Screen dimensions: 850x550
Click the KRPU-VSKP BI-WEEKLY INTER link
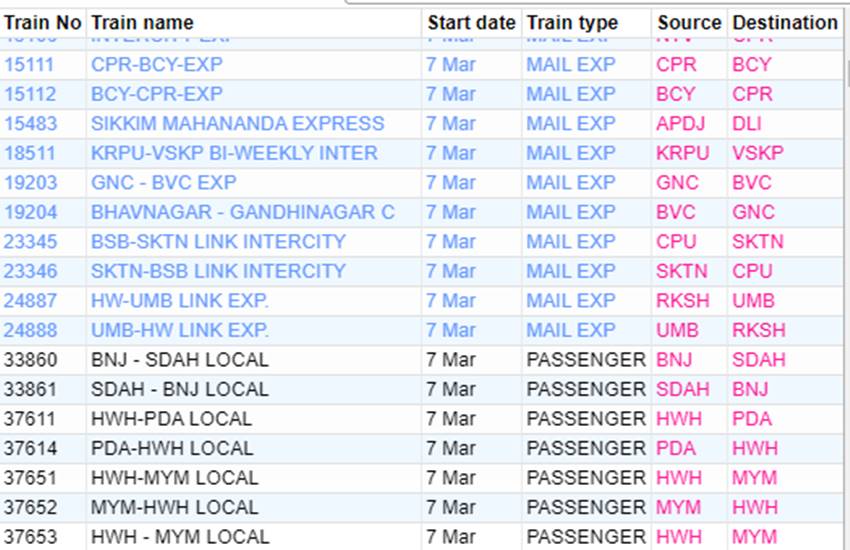click(234, 153)
